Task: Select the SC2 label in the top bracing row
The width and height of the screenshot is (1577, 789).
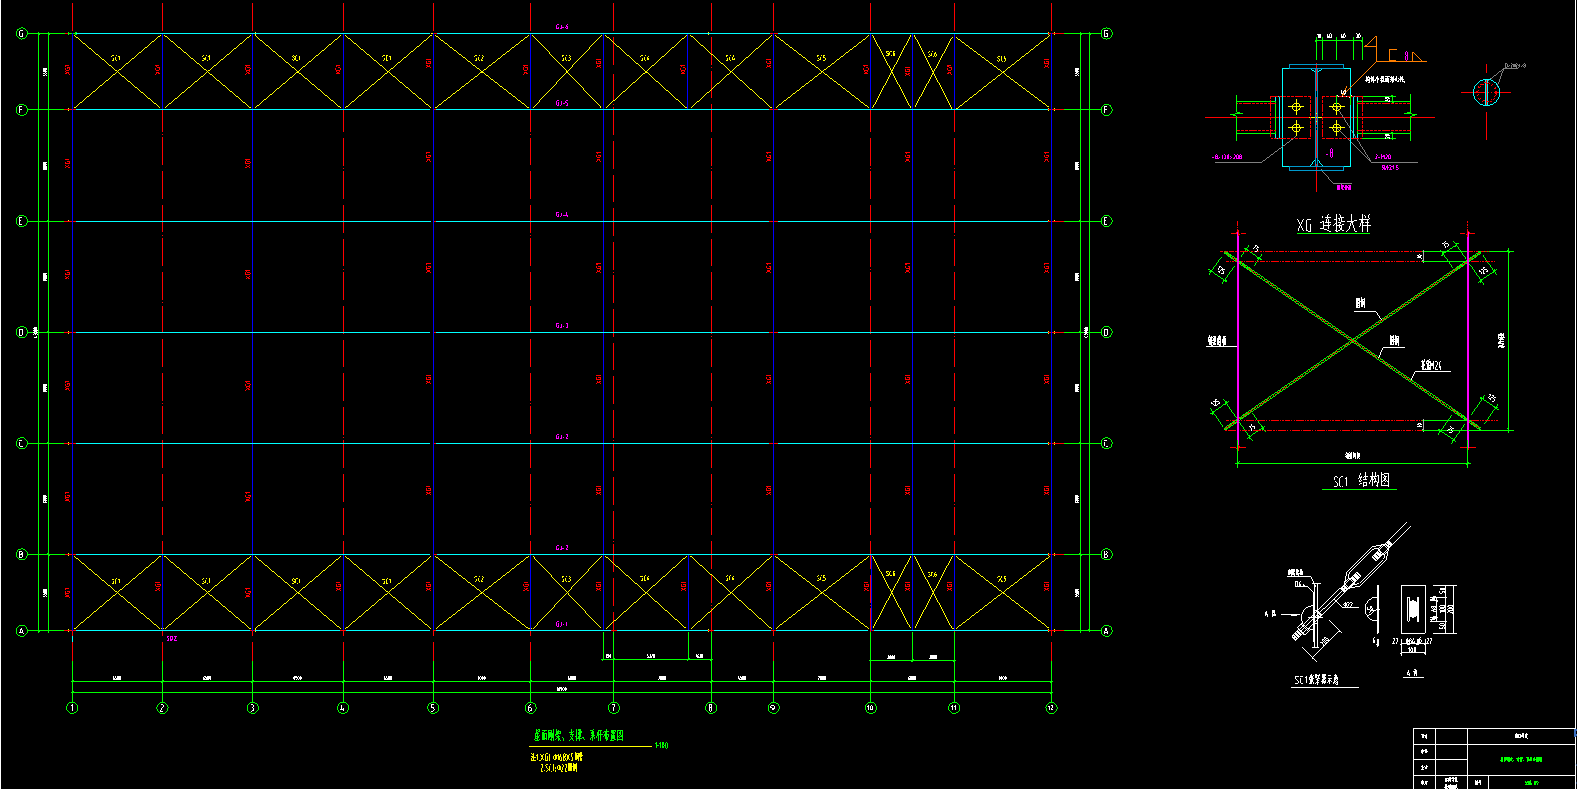Action: tap(478, 59)
